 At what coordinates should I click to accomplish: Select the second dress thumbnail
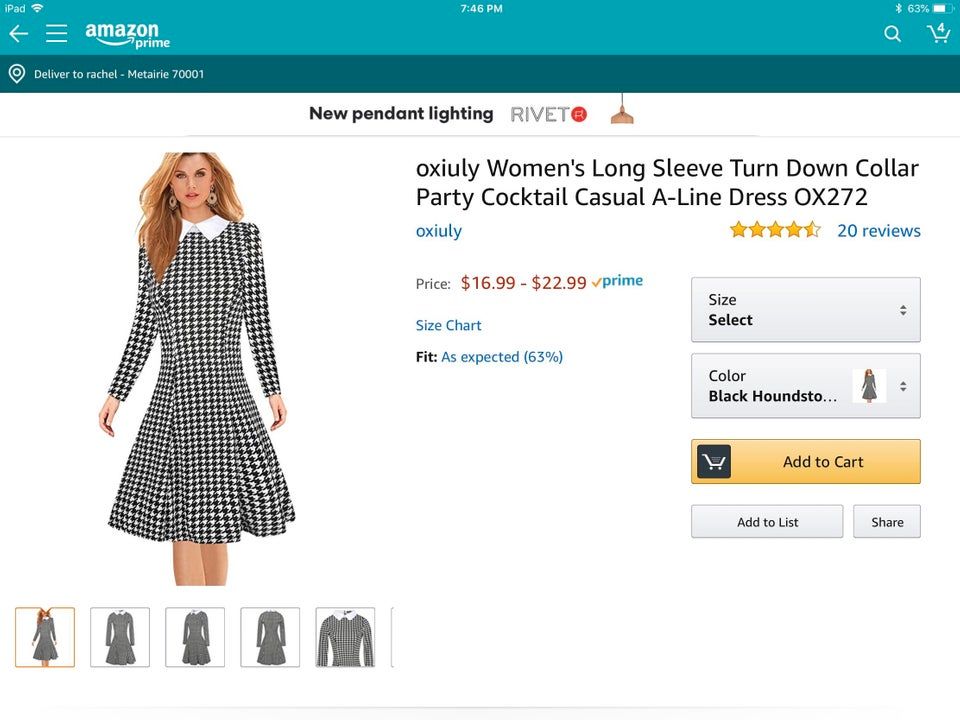coord(120,637)
